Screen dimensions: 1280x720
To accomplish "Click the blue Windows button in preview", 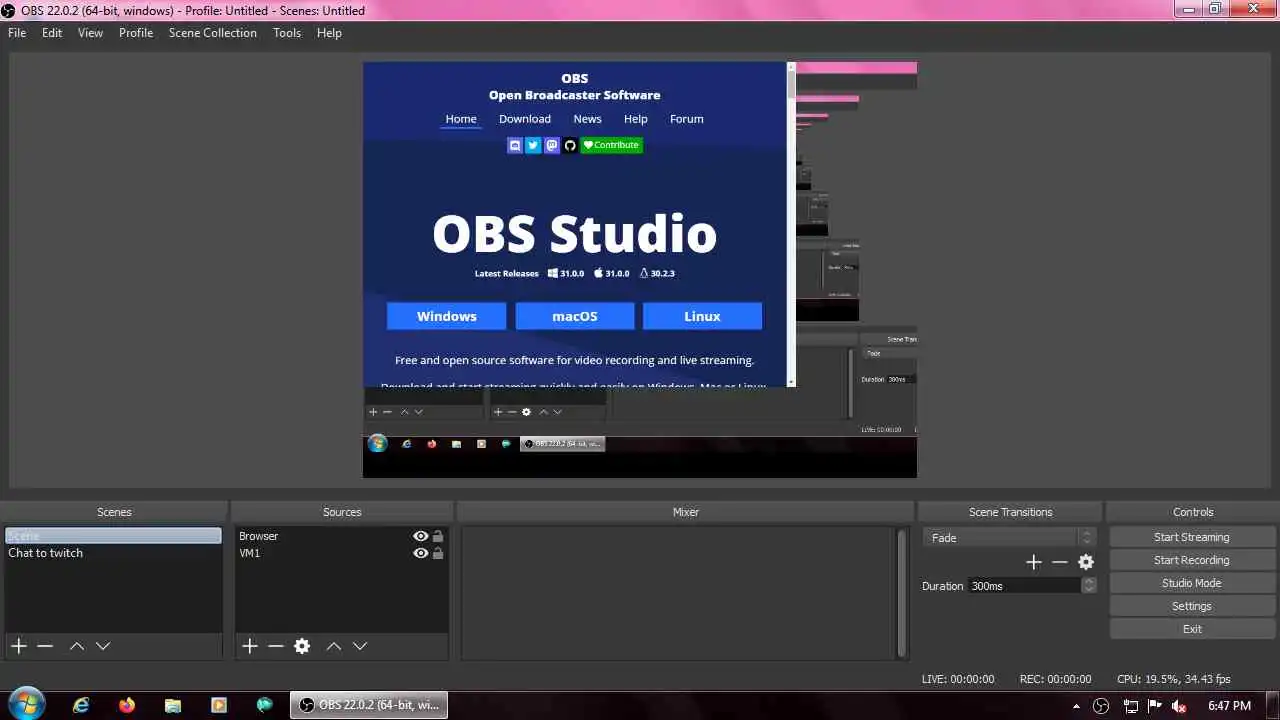I will 446,316.
